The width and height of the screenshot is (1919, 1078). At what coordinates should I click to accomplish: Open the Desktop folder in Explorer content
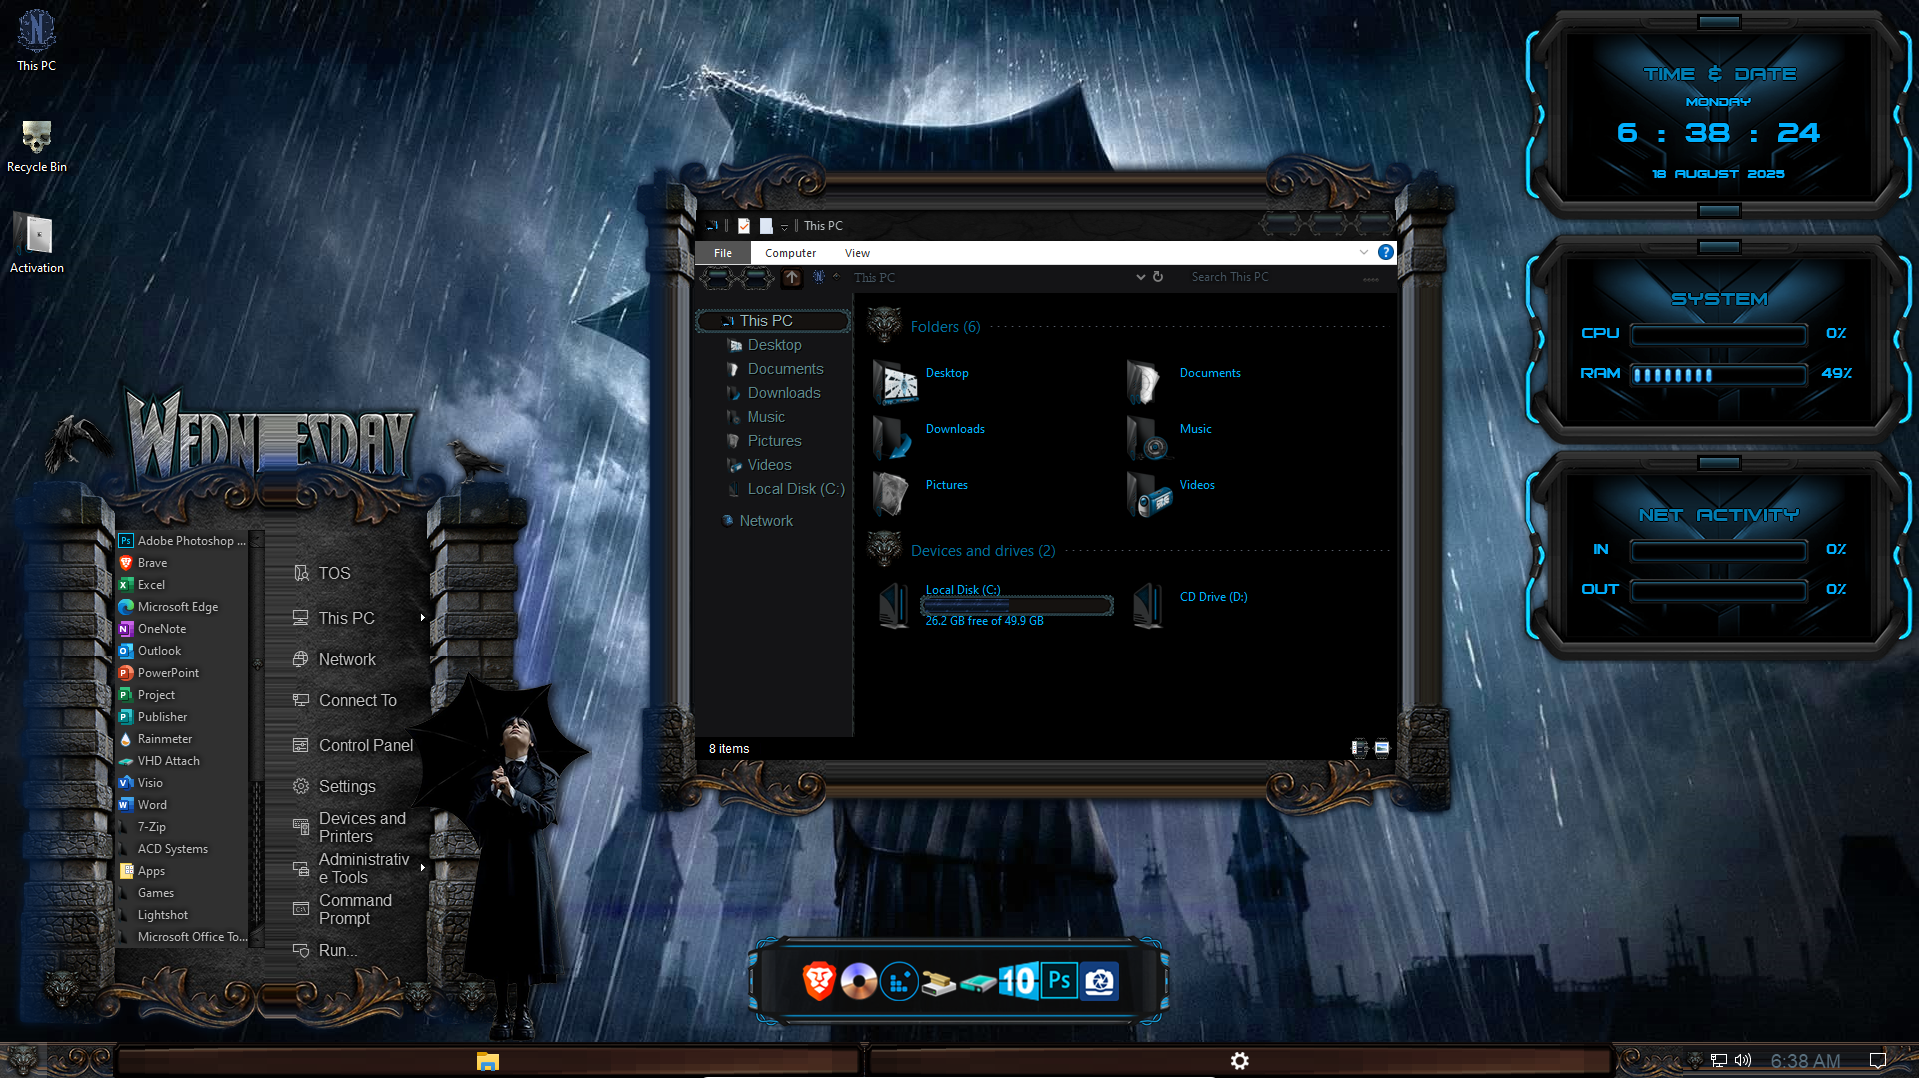[921, 382]
